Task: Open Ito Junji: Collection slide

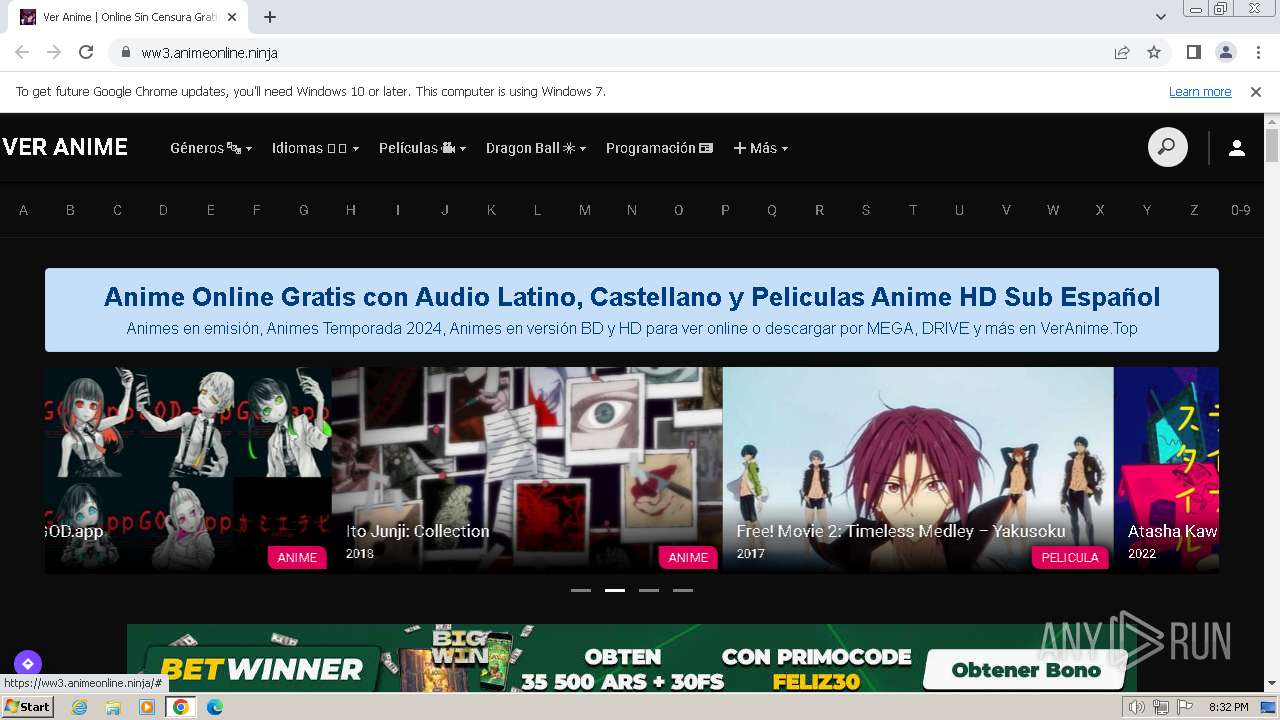Action: 527,470
